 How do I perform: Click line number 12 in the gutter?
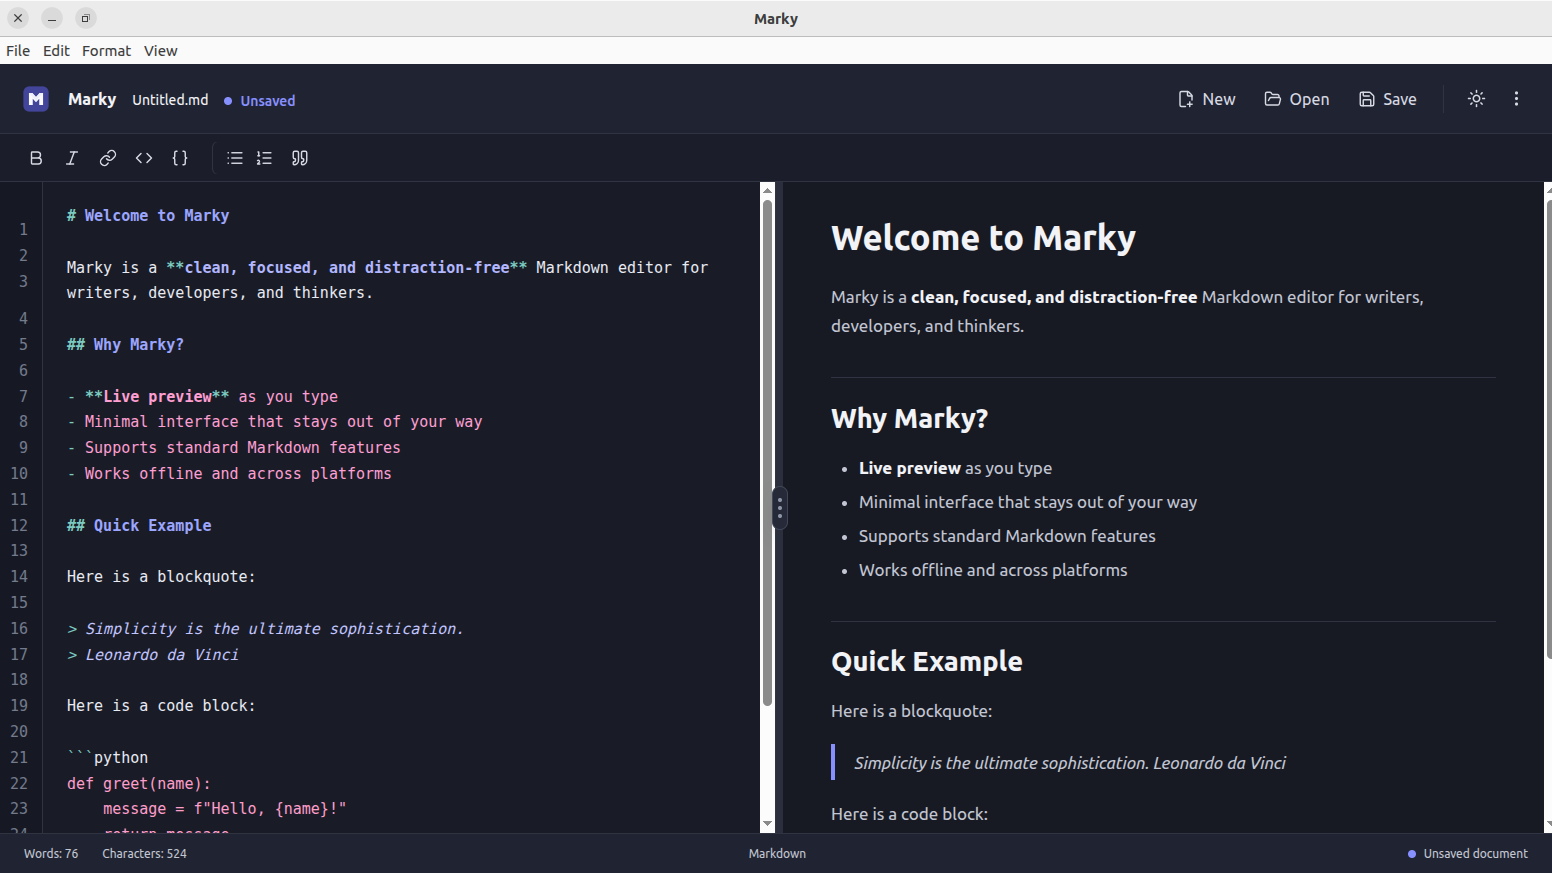click(19, 525)
